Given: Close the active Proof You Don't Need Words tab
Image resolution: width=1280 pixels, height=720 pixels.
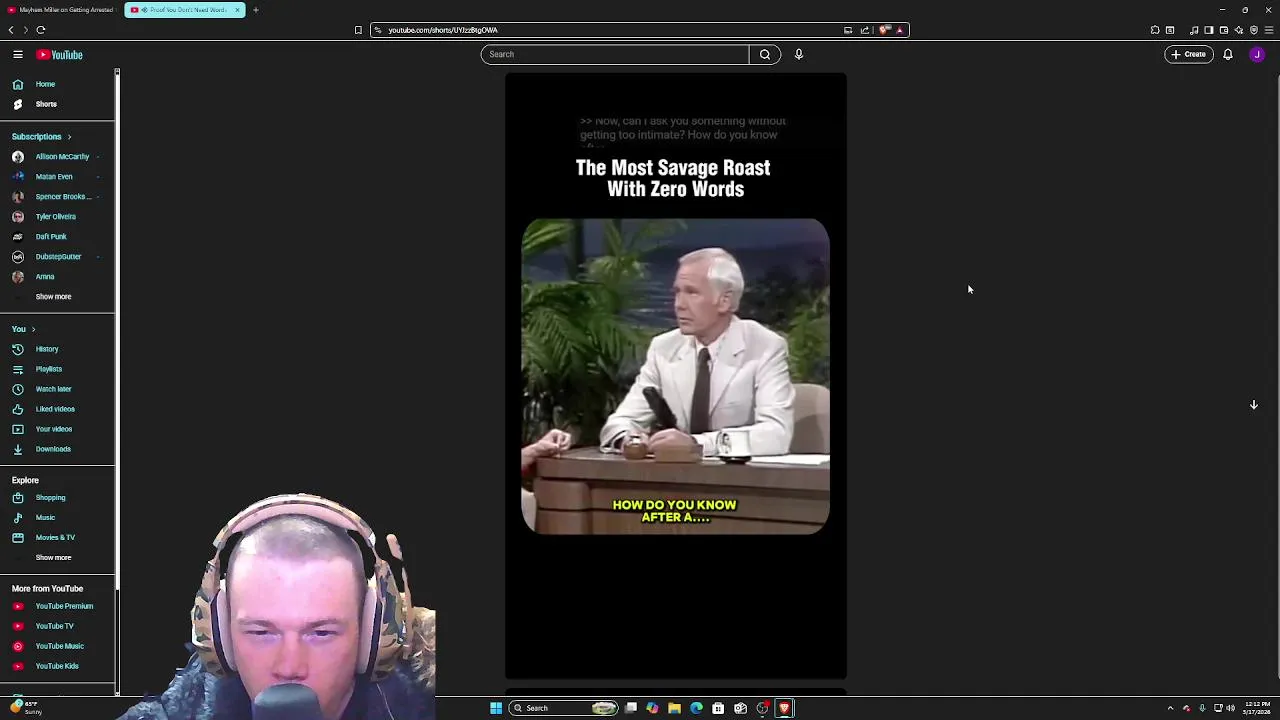Looking at the screenshot, I should (237, 10).
